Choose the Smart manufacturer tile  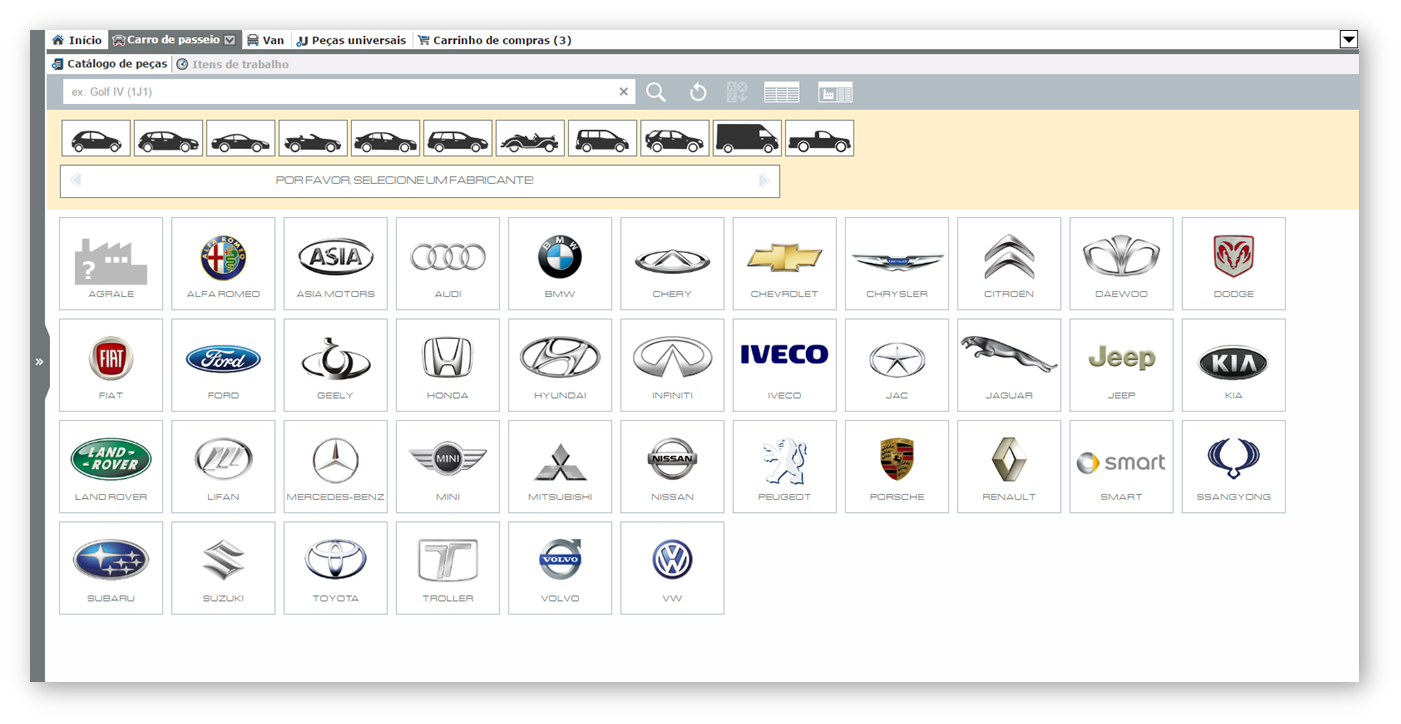pos(1121,466)
